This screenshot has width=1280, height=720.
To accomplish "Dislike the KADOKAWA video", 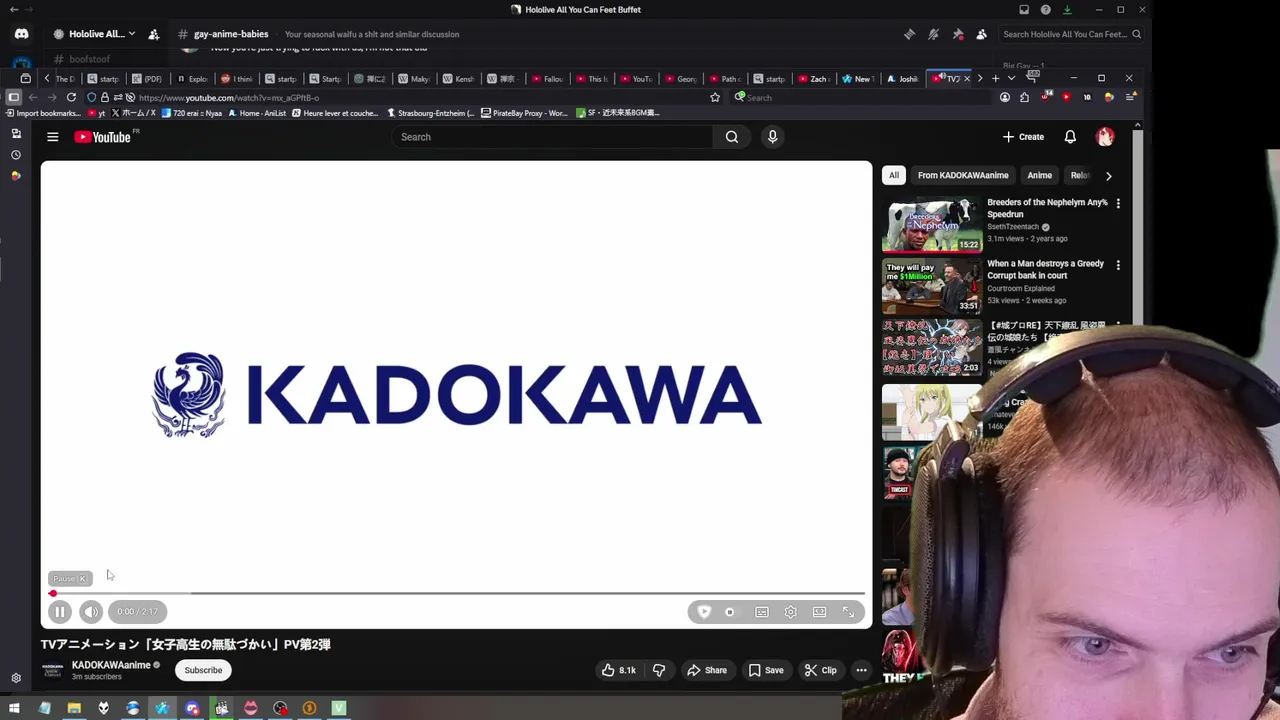I will 659,670.
